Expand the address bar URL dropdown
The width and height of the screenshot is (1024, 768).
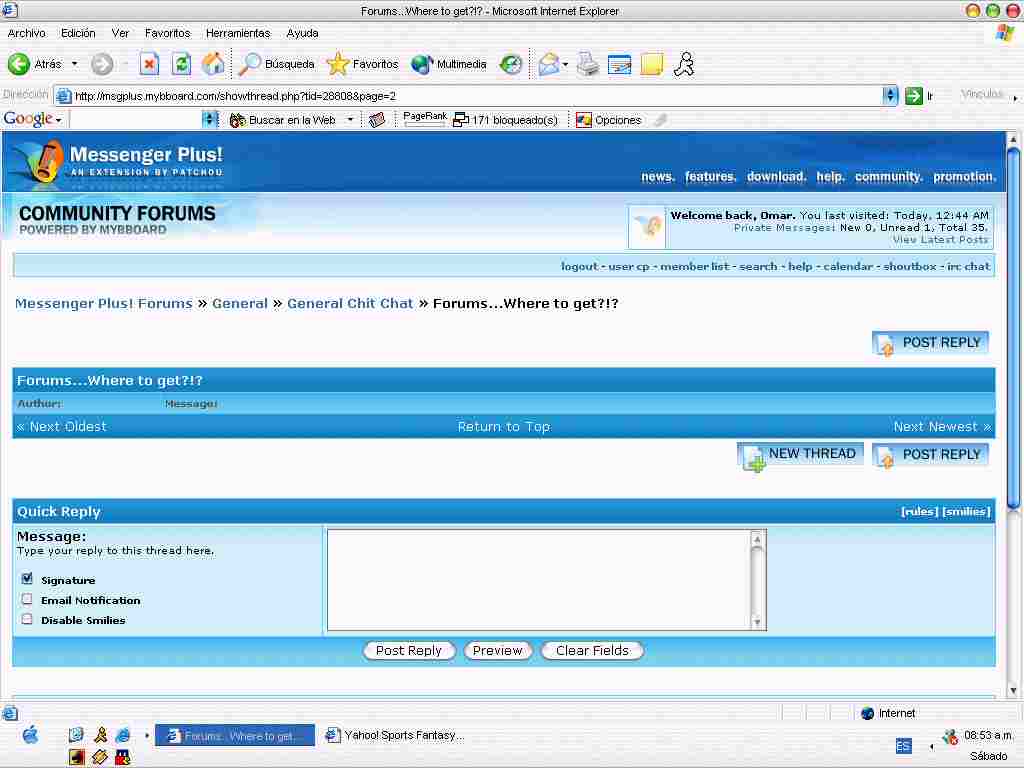890,96
